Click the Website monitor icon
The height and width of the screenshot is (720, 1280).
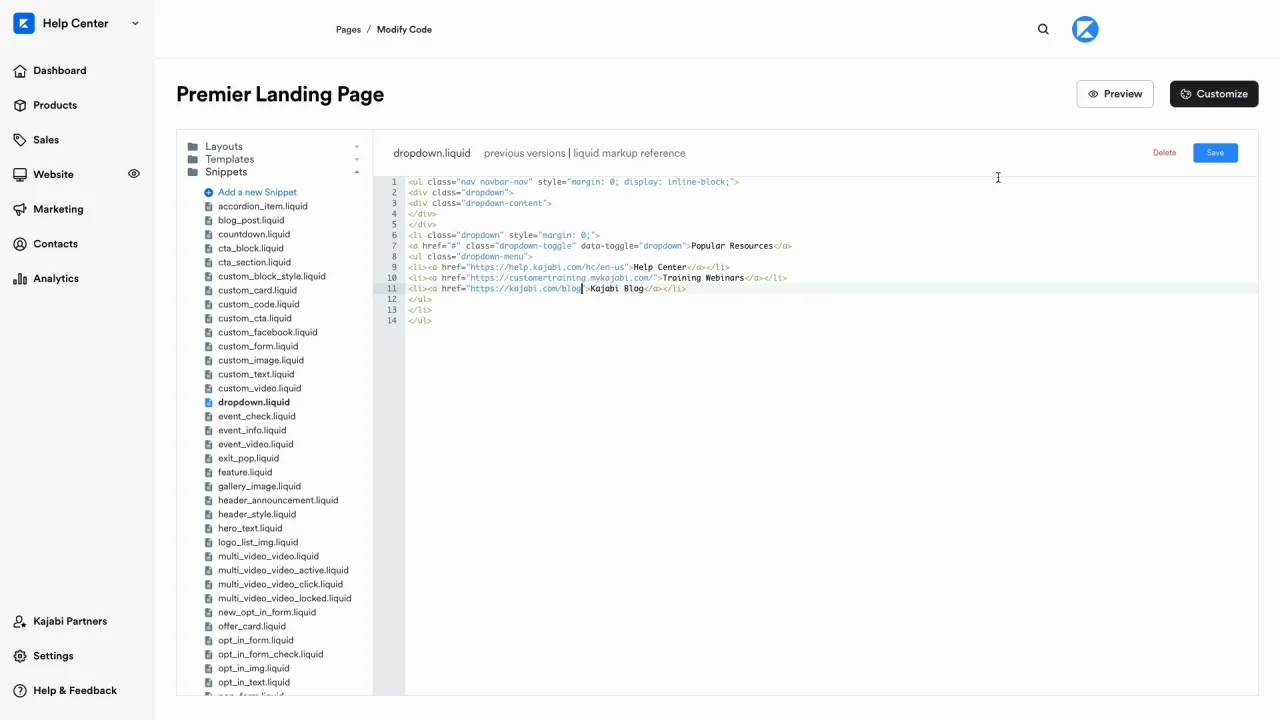click(20, 175)
